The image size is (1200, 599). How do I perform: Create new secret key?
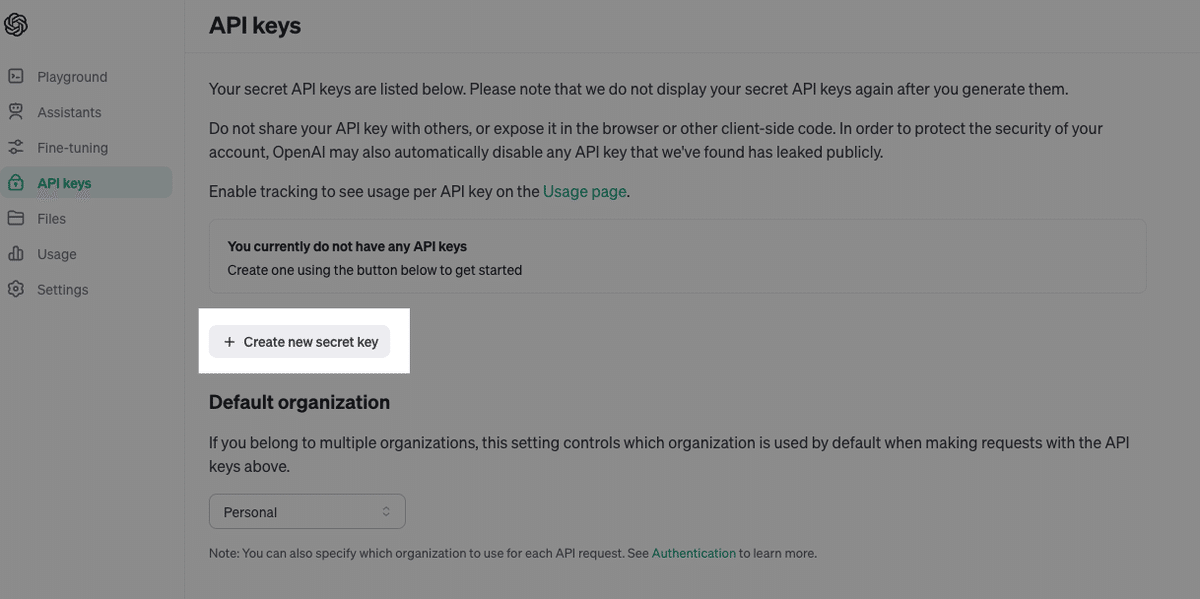(x=300, y=342)
